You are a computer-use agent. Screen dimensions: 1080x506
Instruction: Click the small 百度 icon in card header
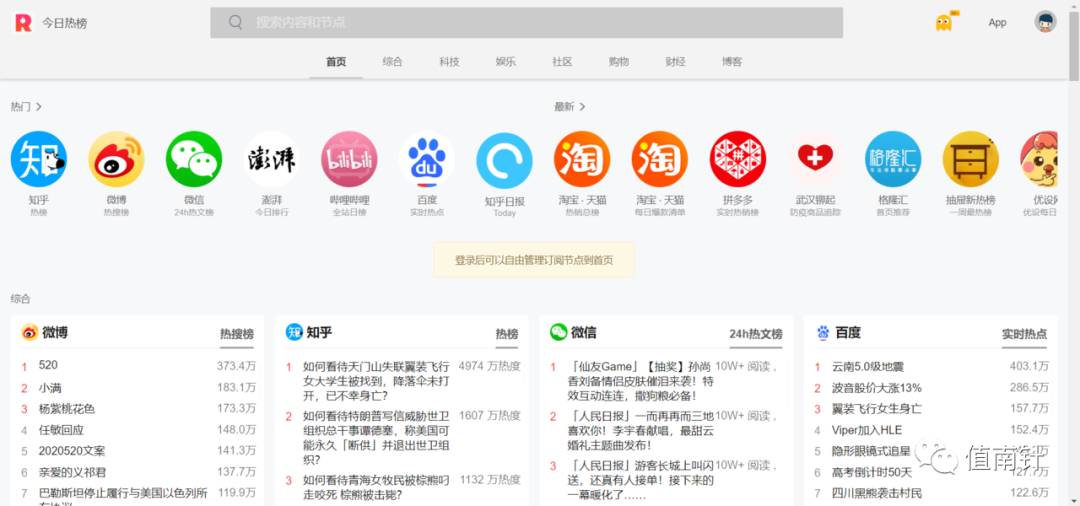823,333
